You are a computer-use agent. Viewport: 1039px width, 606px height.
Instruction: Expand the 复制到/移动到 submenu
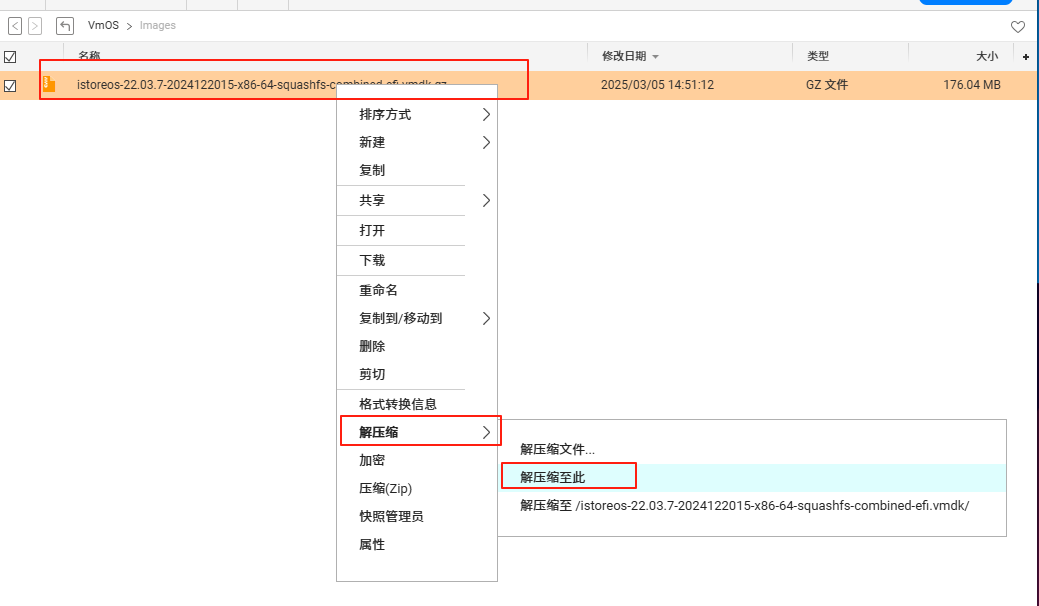click(417, 319)
